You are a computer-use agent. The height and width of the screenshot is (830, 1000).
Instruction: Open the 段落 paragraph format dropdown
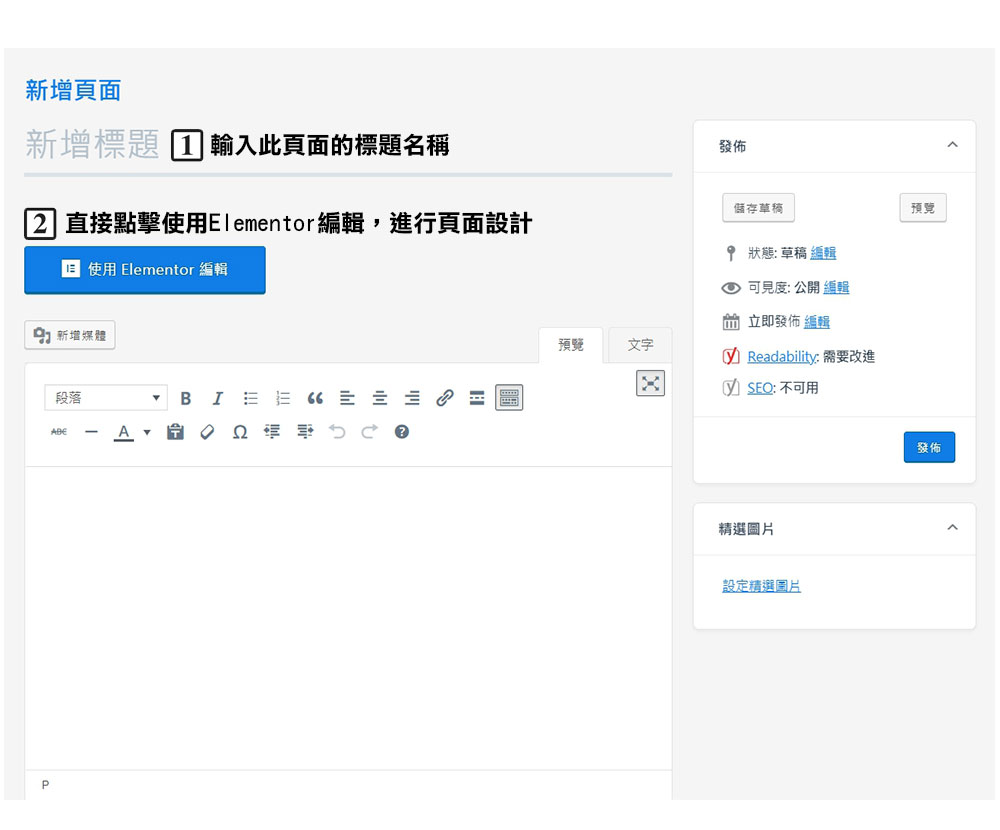tap(105, 398)
